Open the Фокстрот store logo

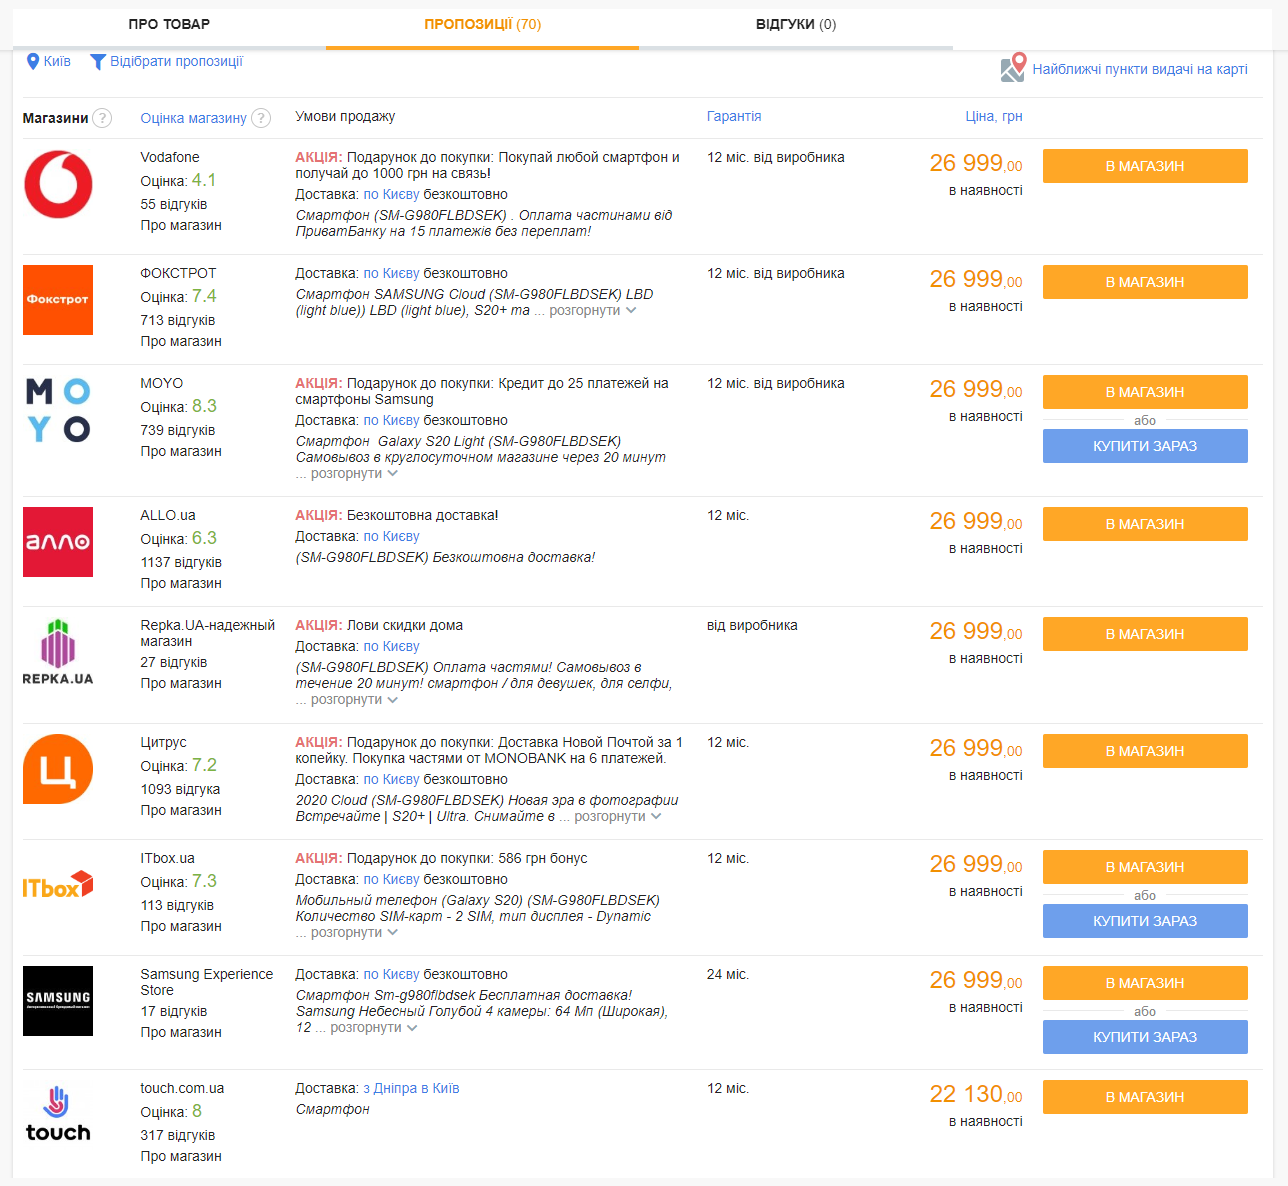(x=58, y=300)
